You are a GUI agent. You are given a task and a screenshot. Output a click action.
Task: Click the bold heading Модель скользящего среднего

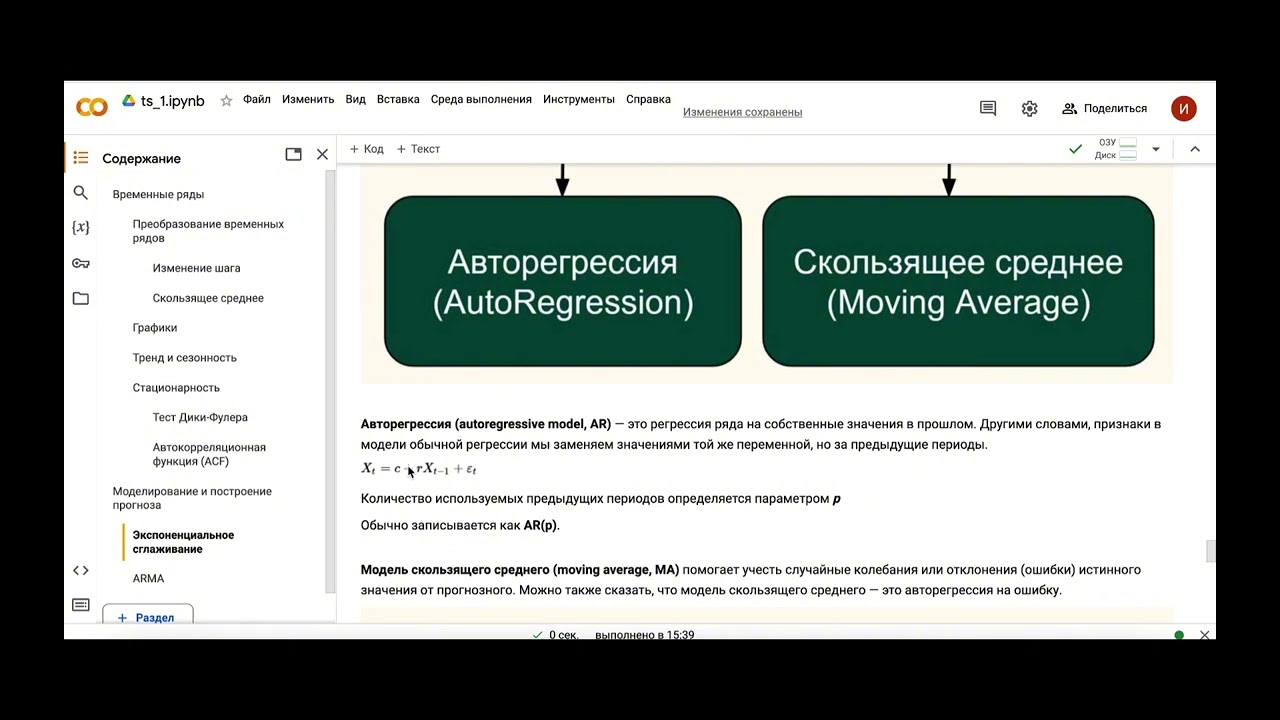(520, 570)
